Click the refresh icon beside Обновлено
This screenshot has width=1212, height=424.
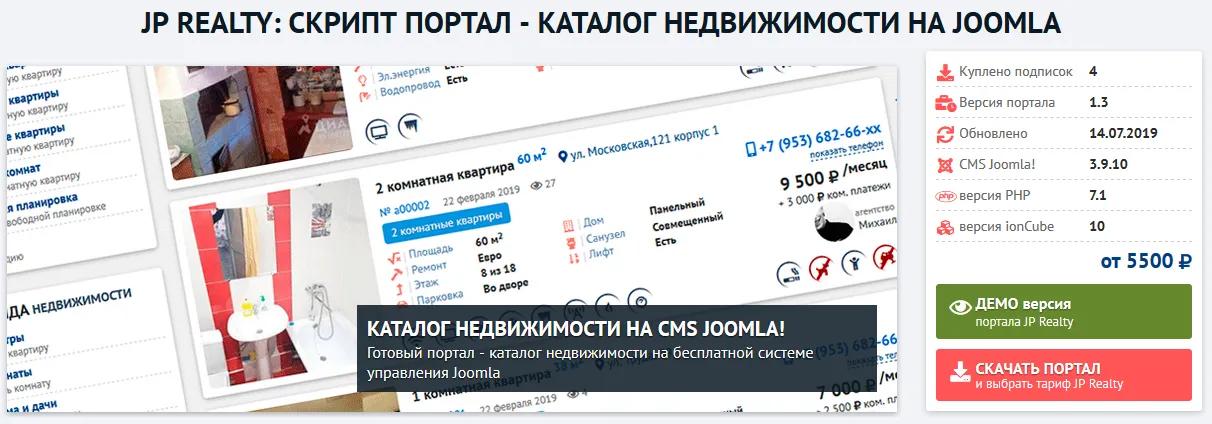(x=945, y=134)
